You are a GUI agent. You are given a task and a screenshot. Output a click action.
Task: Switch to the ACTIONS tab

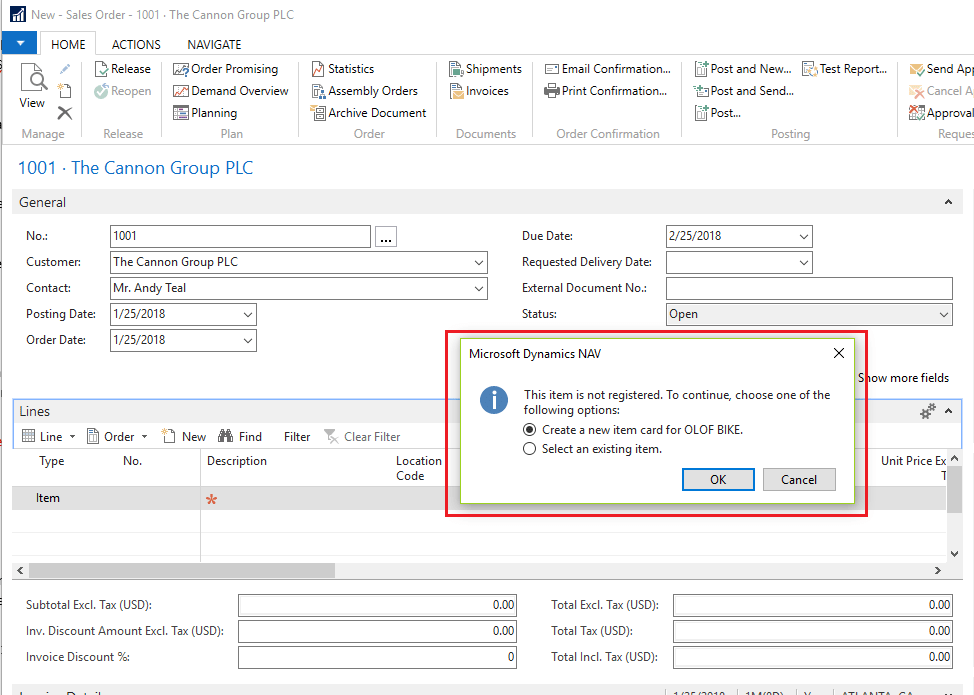pos(136,45)
